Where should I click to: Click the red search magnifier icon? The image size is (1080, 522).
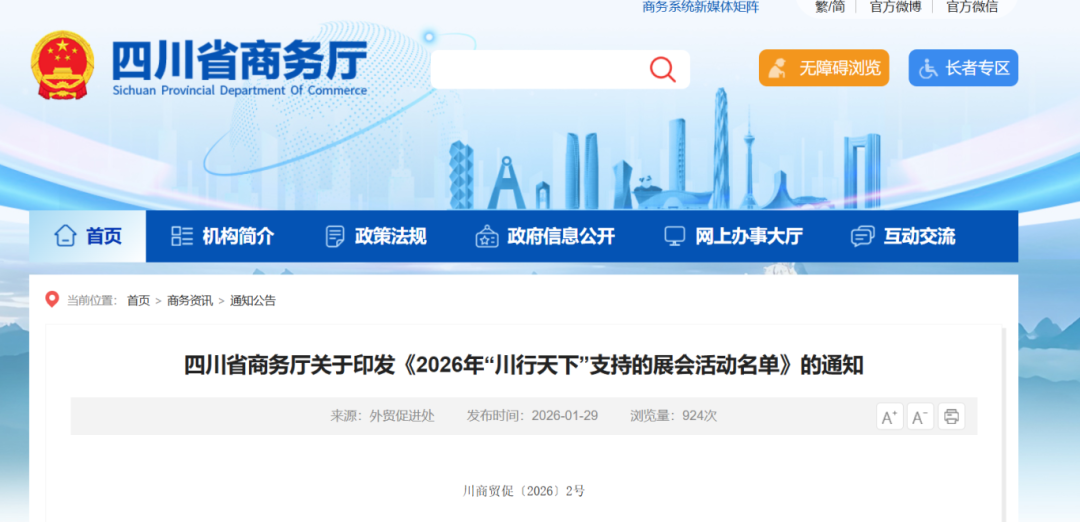(663, 70)
